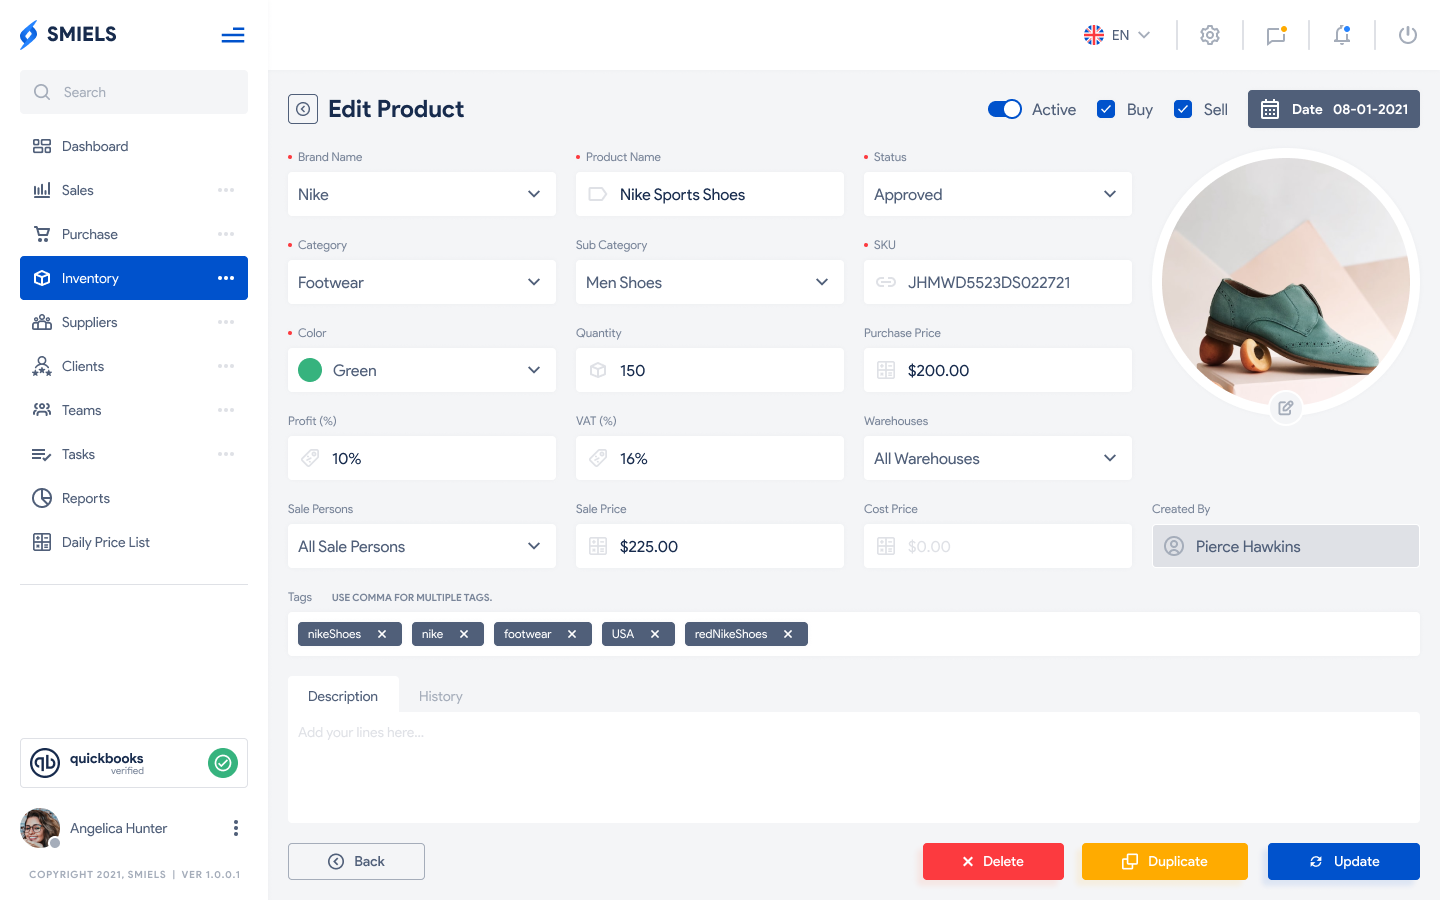
Task: Collapse sidebar with hamburger menu icon
Action: [233, 36]
